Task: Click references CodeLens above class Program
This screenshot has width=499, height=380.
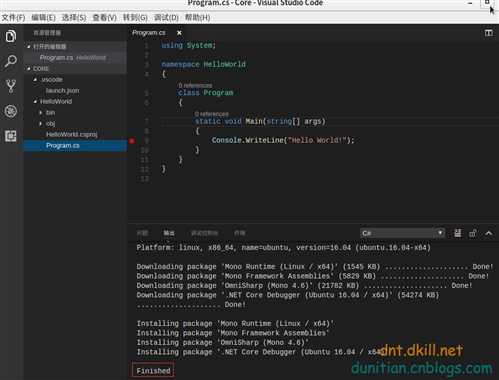Action: (195, 85)
